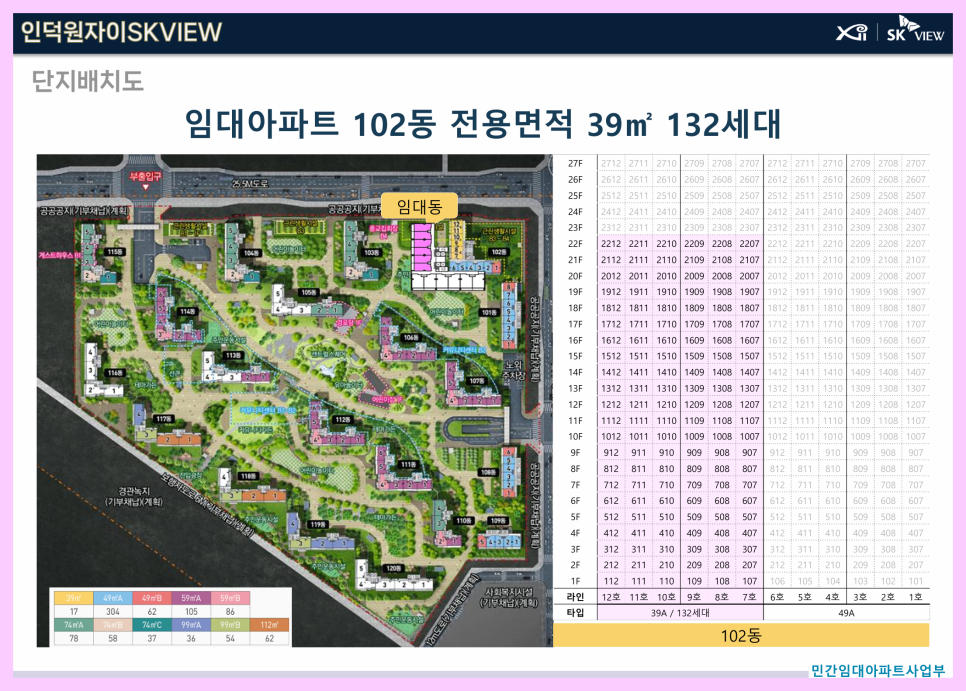The width and height of the screenshot is (966, 691).
Task: Click the 49A type cell
Action: (x=846, y=613)
